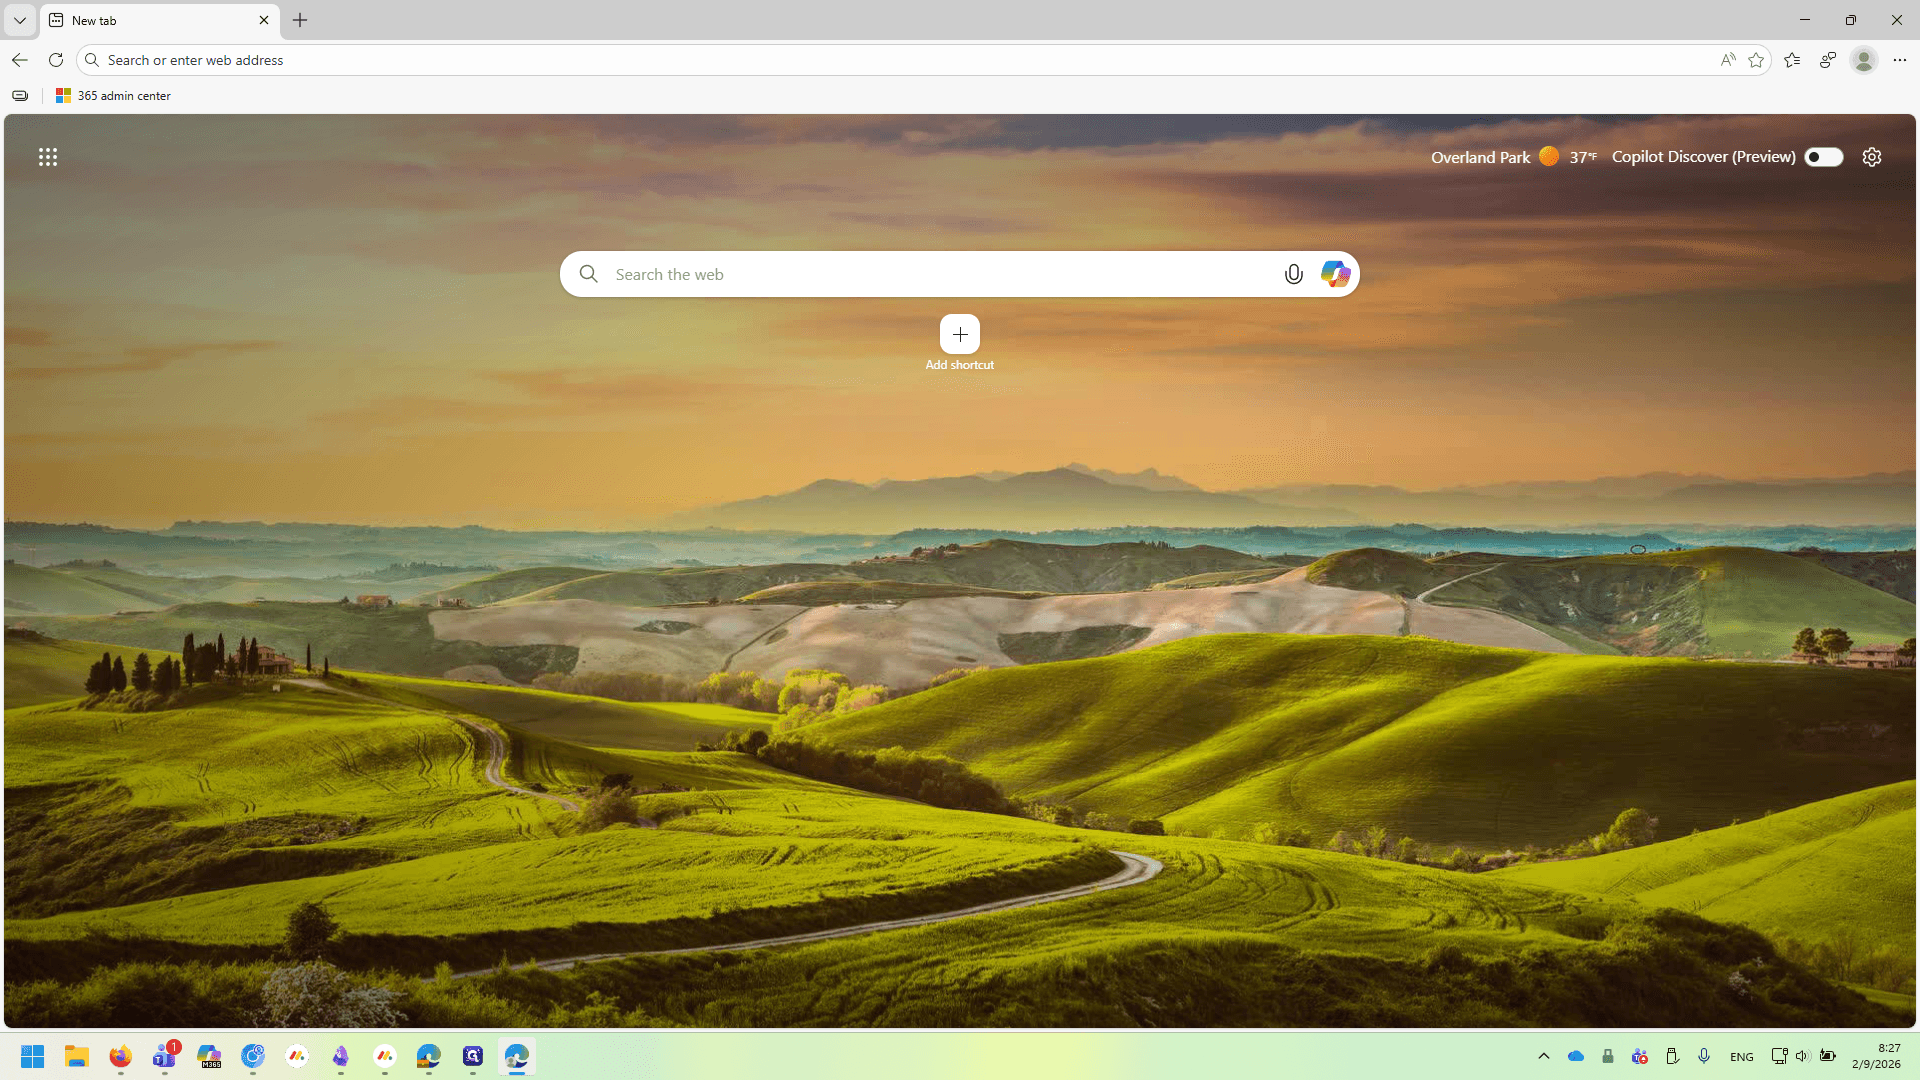Launch File Explorer from the taskbar
The height and width of the screenshot is (1080, 1920).
tap(77, 1056)
